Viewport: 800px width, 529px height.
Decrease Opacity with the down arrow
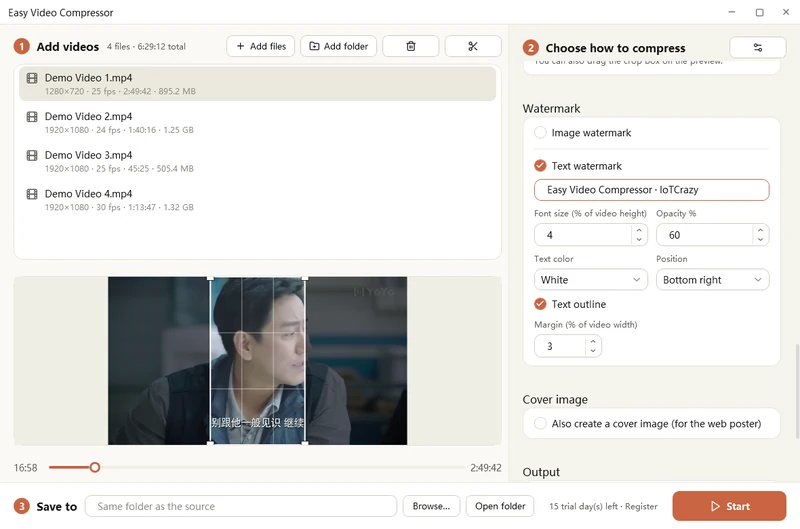coord(760,240)
